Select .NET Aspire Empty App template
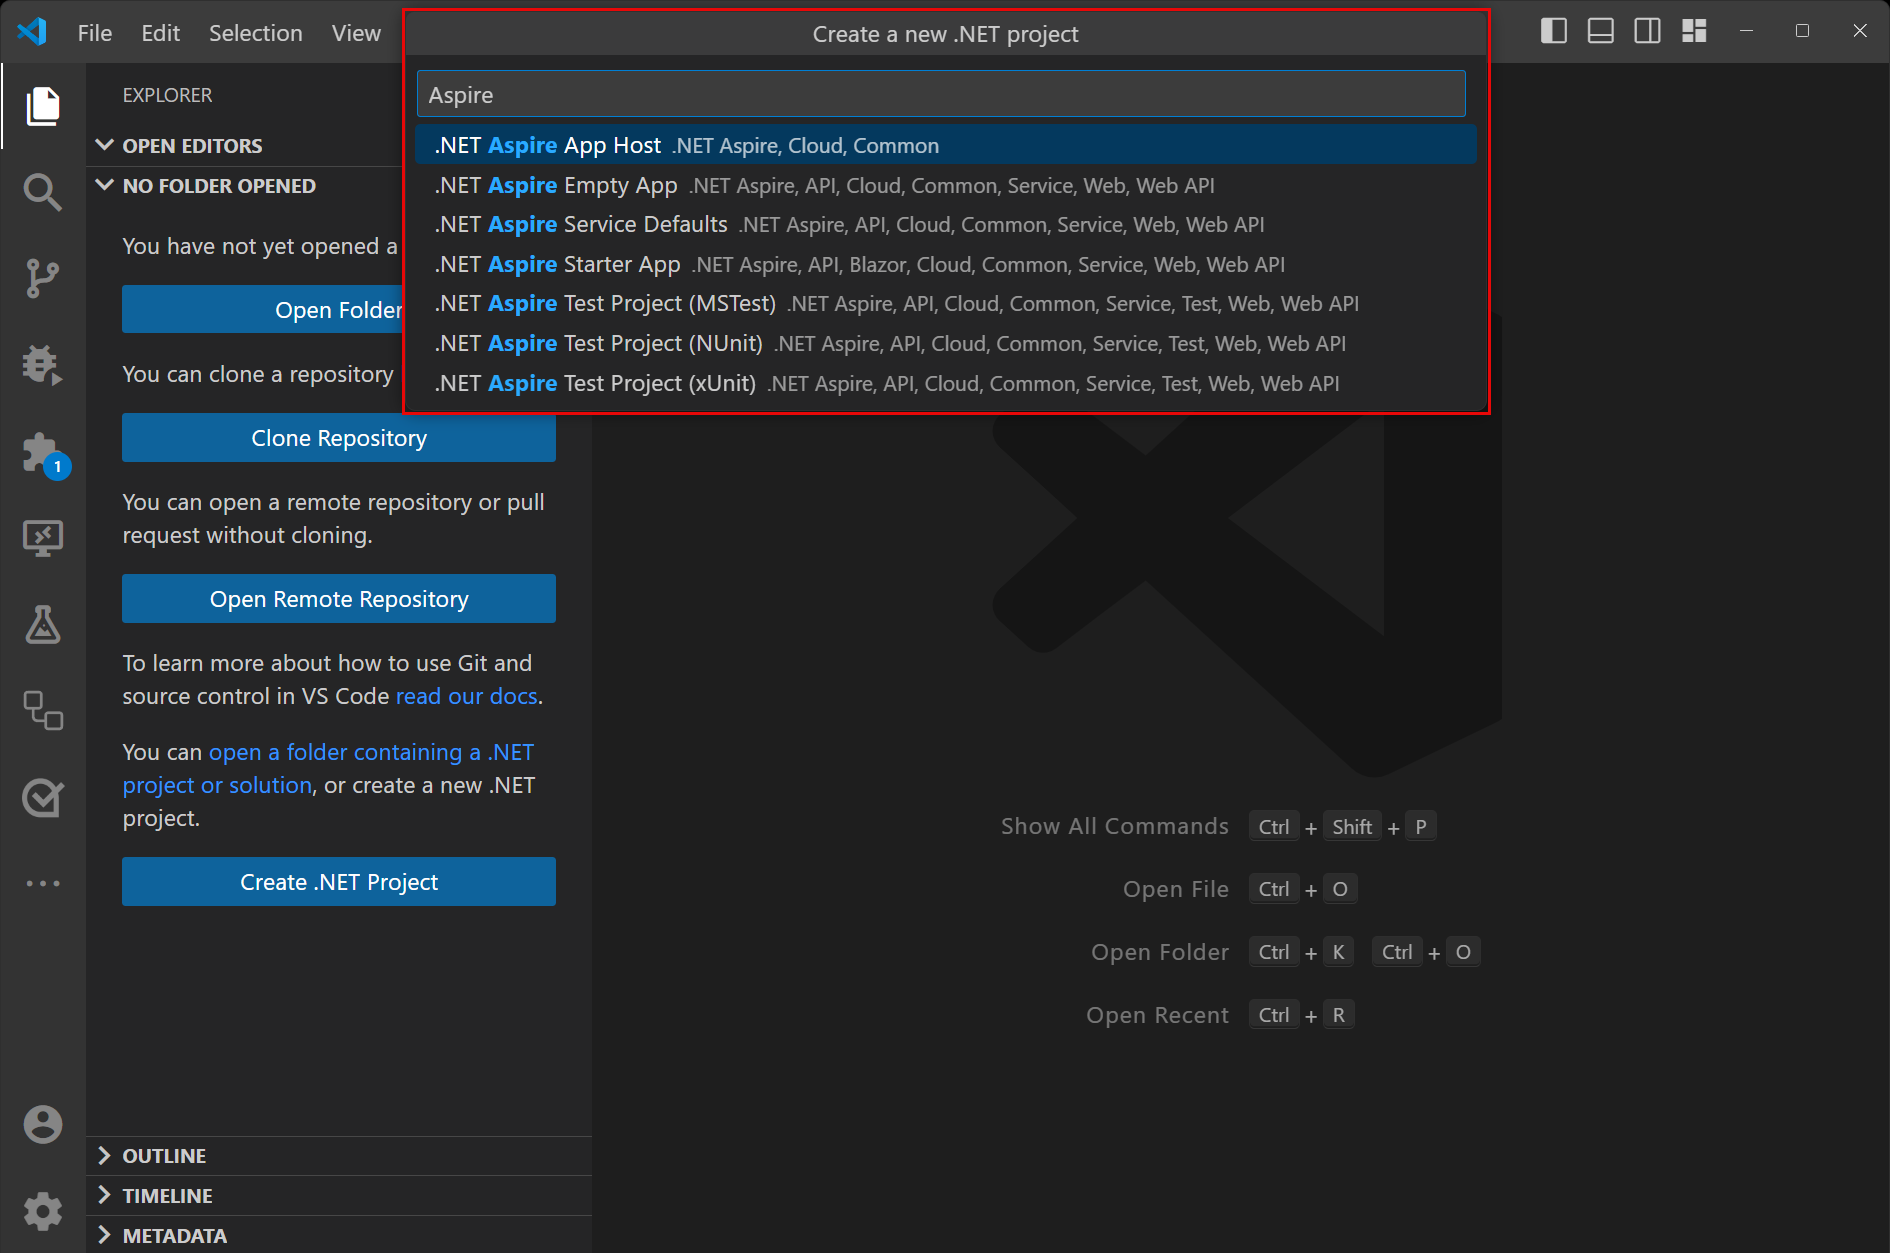Screen dimensions: 1890x1253 click(x=946, y=185)
